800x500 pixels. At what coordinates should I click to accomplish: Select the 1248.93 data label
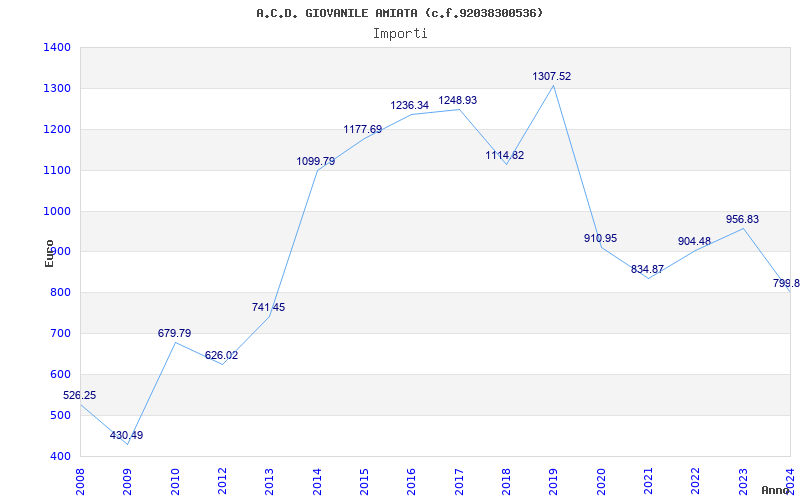click(x=458, y=100)
